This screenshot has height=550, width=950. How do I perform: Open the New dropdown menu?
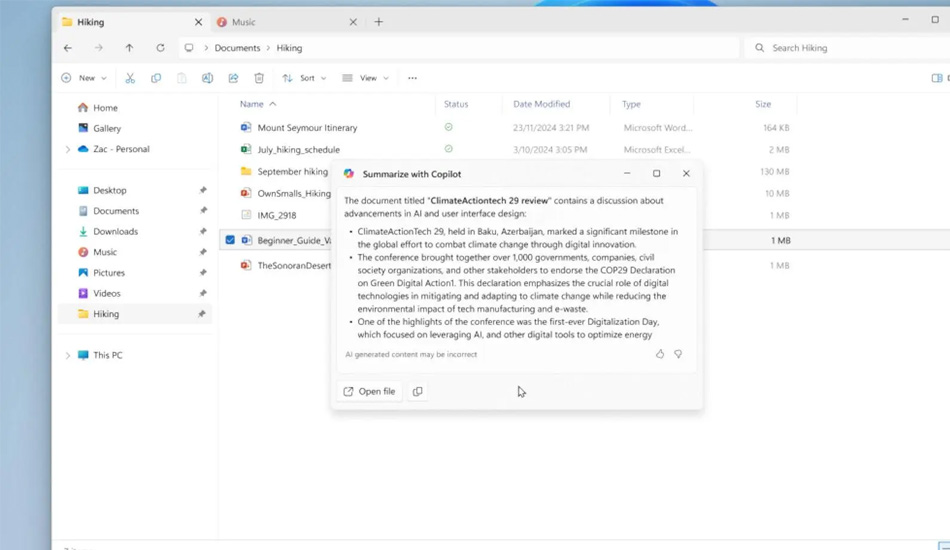click(x=84, y=78)
